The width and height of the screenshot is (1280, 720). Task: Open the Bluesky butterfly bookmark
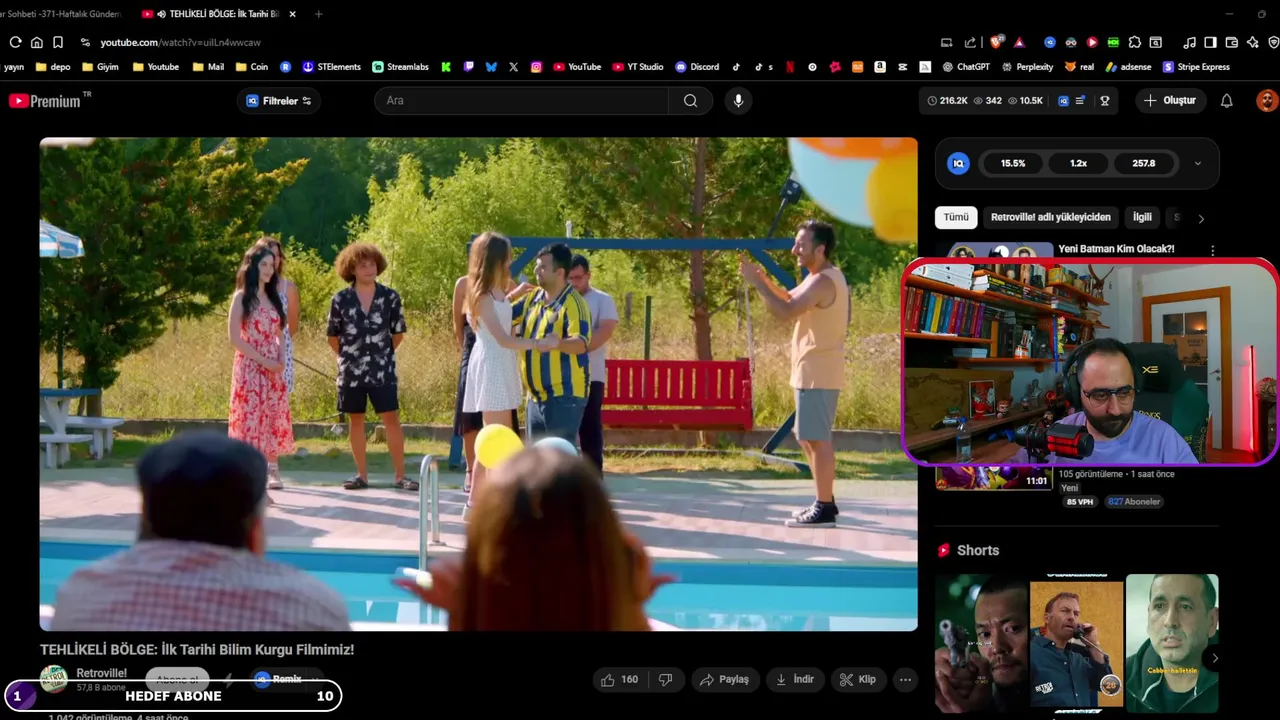[491, 67]
